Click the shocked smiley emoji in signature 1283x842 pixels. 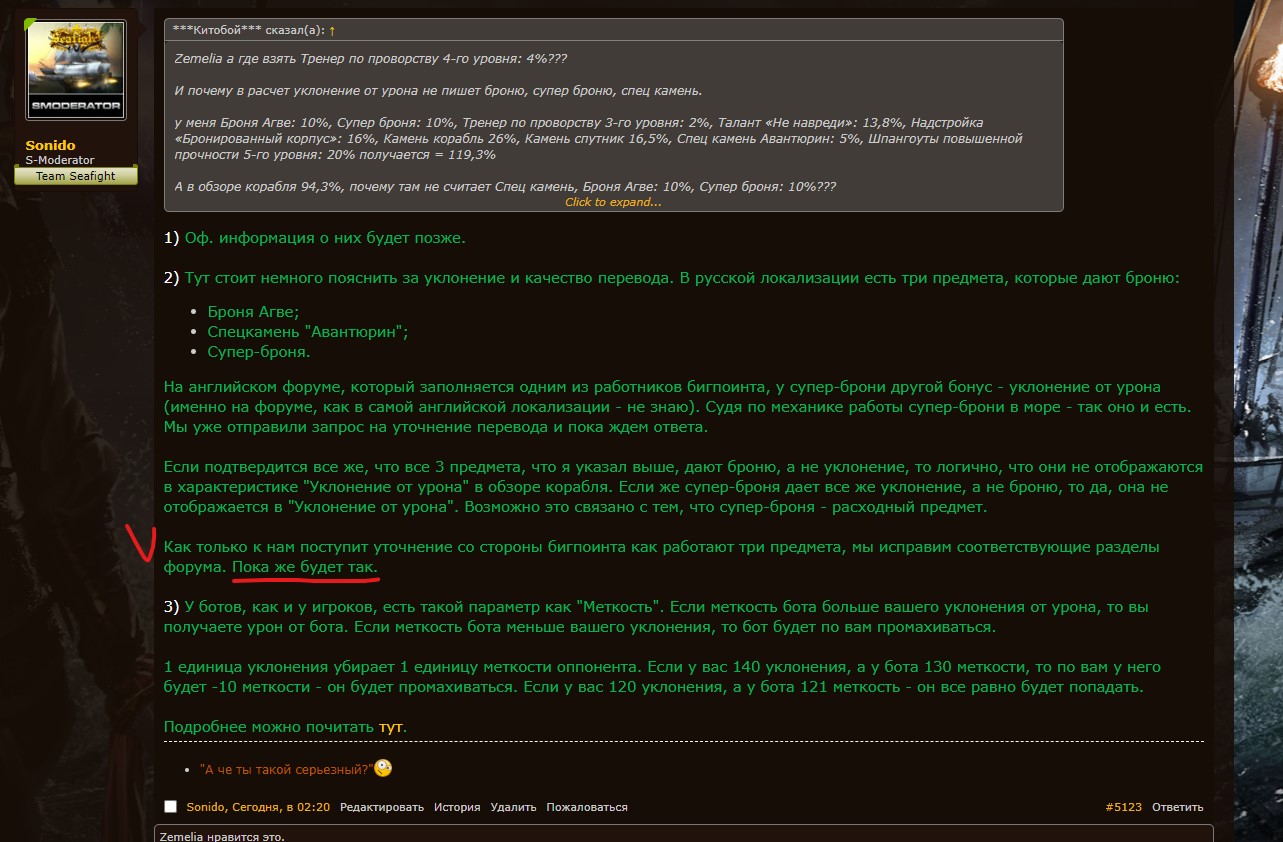pos(382,769)
